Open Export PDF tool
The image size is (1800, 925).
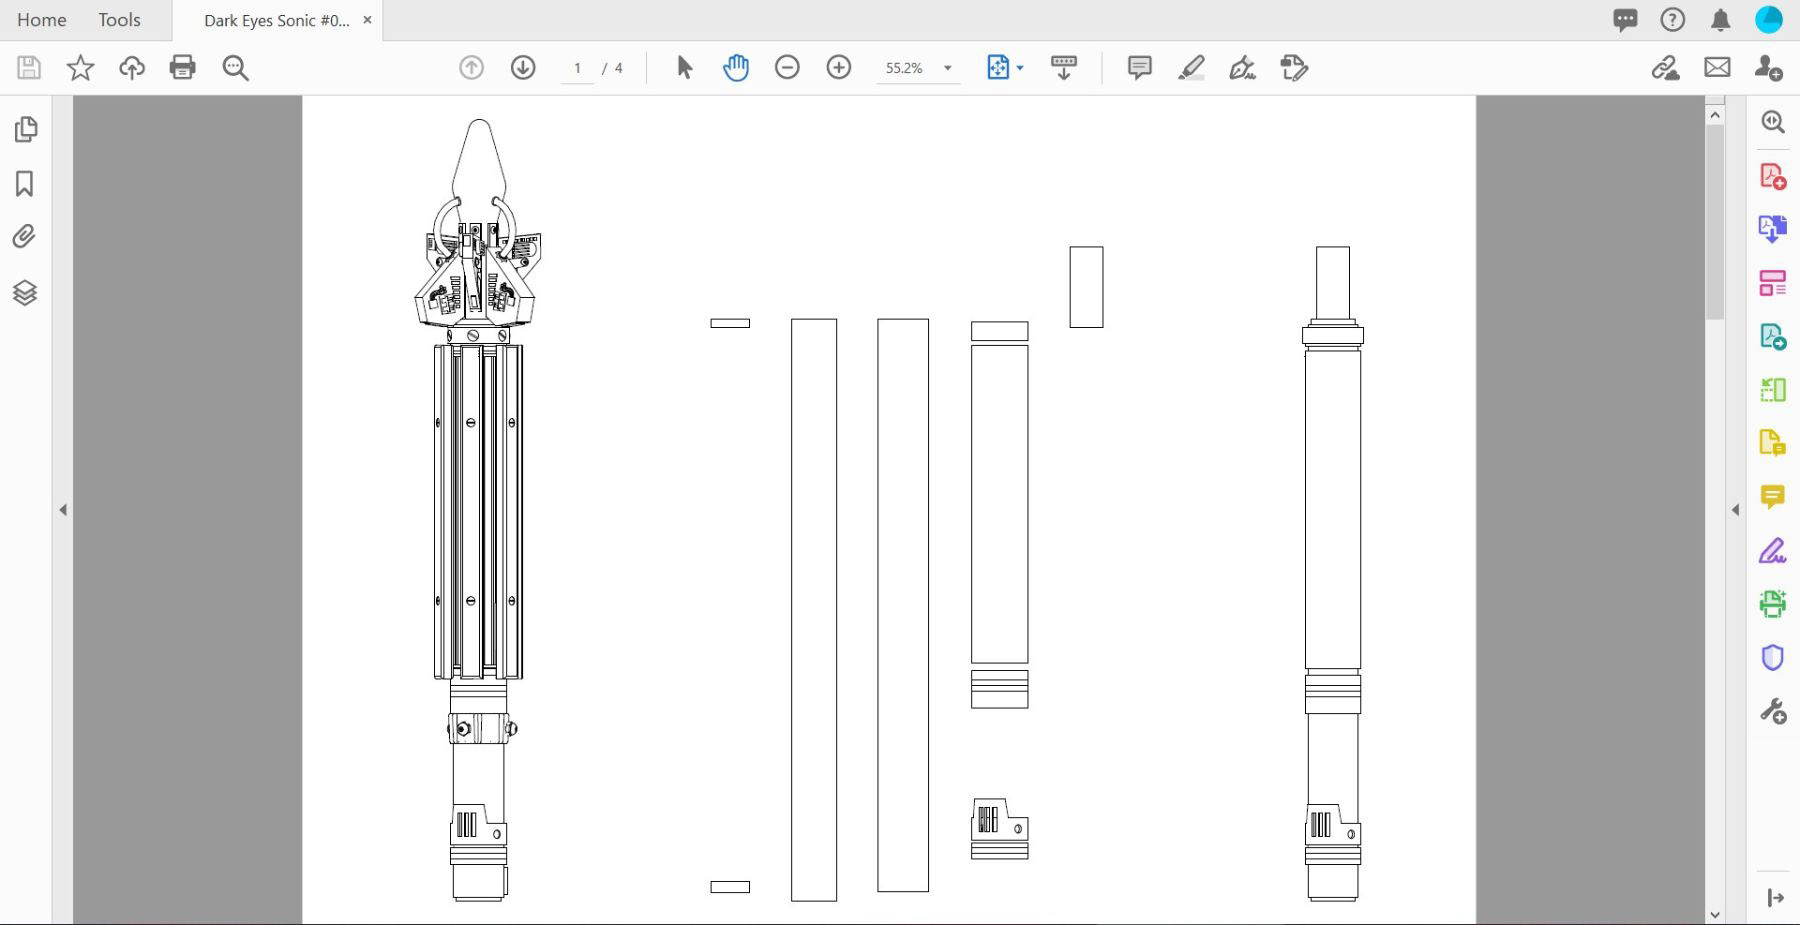point(1773,336)
